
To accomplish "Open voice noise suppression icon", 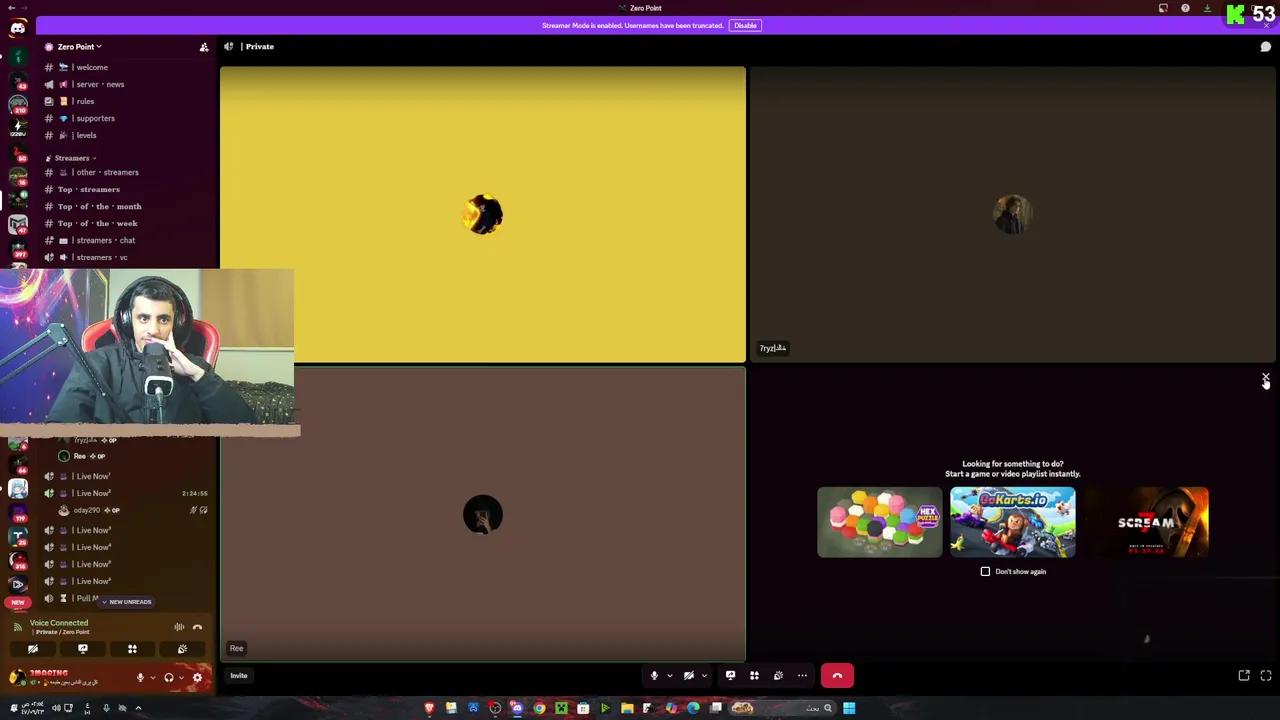I will point(179,627).
